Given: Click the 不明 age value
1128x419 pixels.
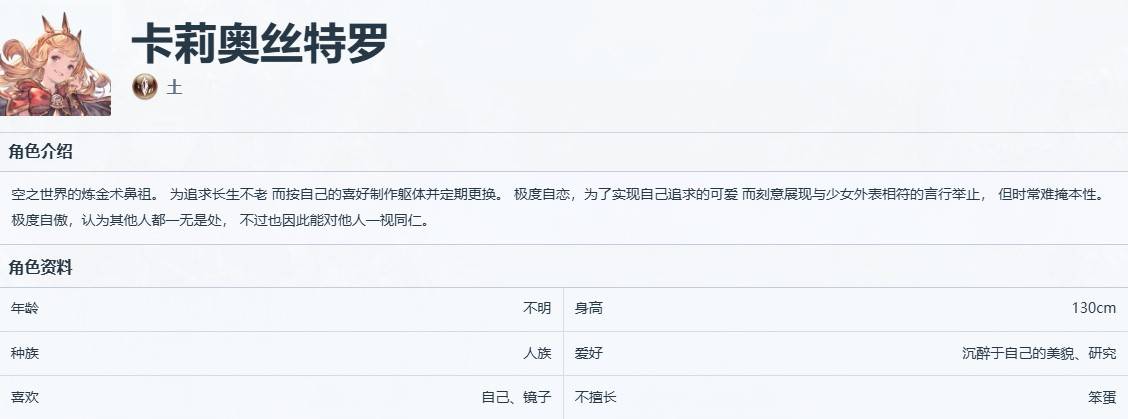Looking at the screenshot, I should [537, 309].
